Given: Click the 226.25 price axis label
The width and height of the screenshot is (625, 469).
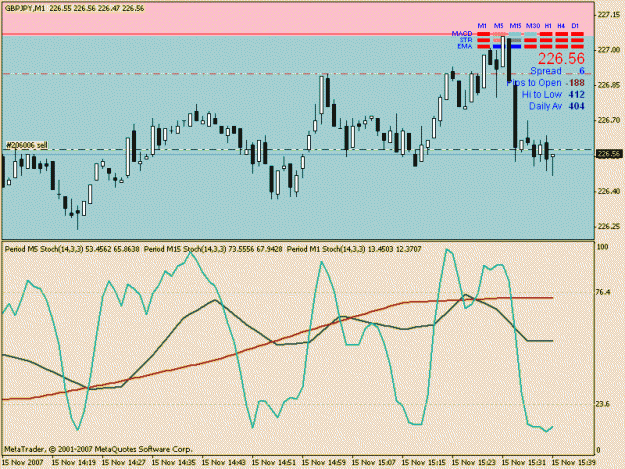Looking at the screenshot, I should 609,226.
